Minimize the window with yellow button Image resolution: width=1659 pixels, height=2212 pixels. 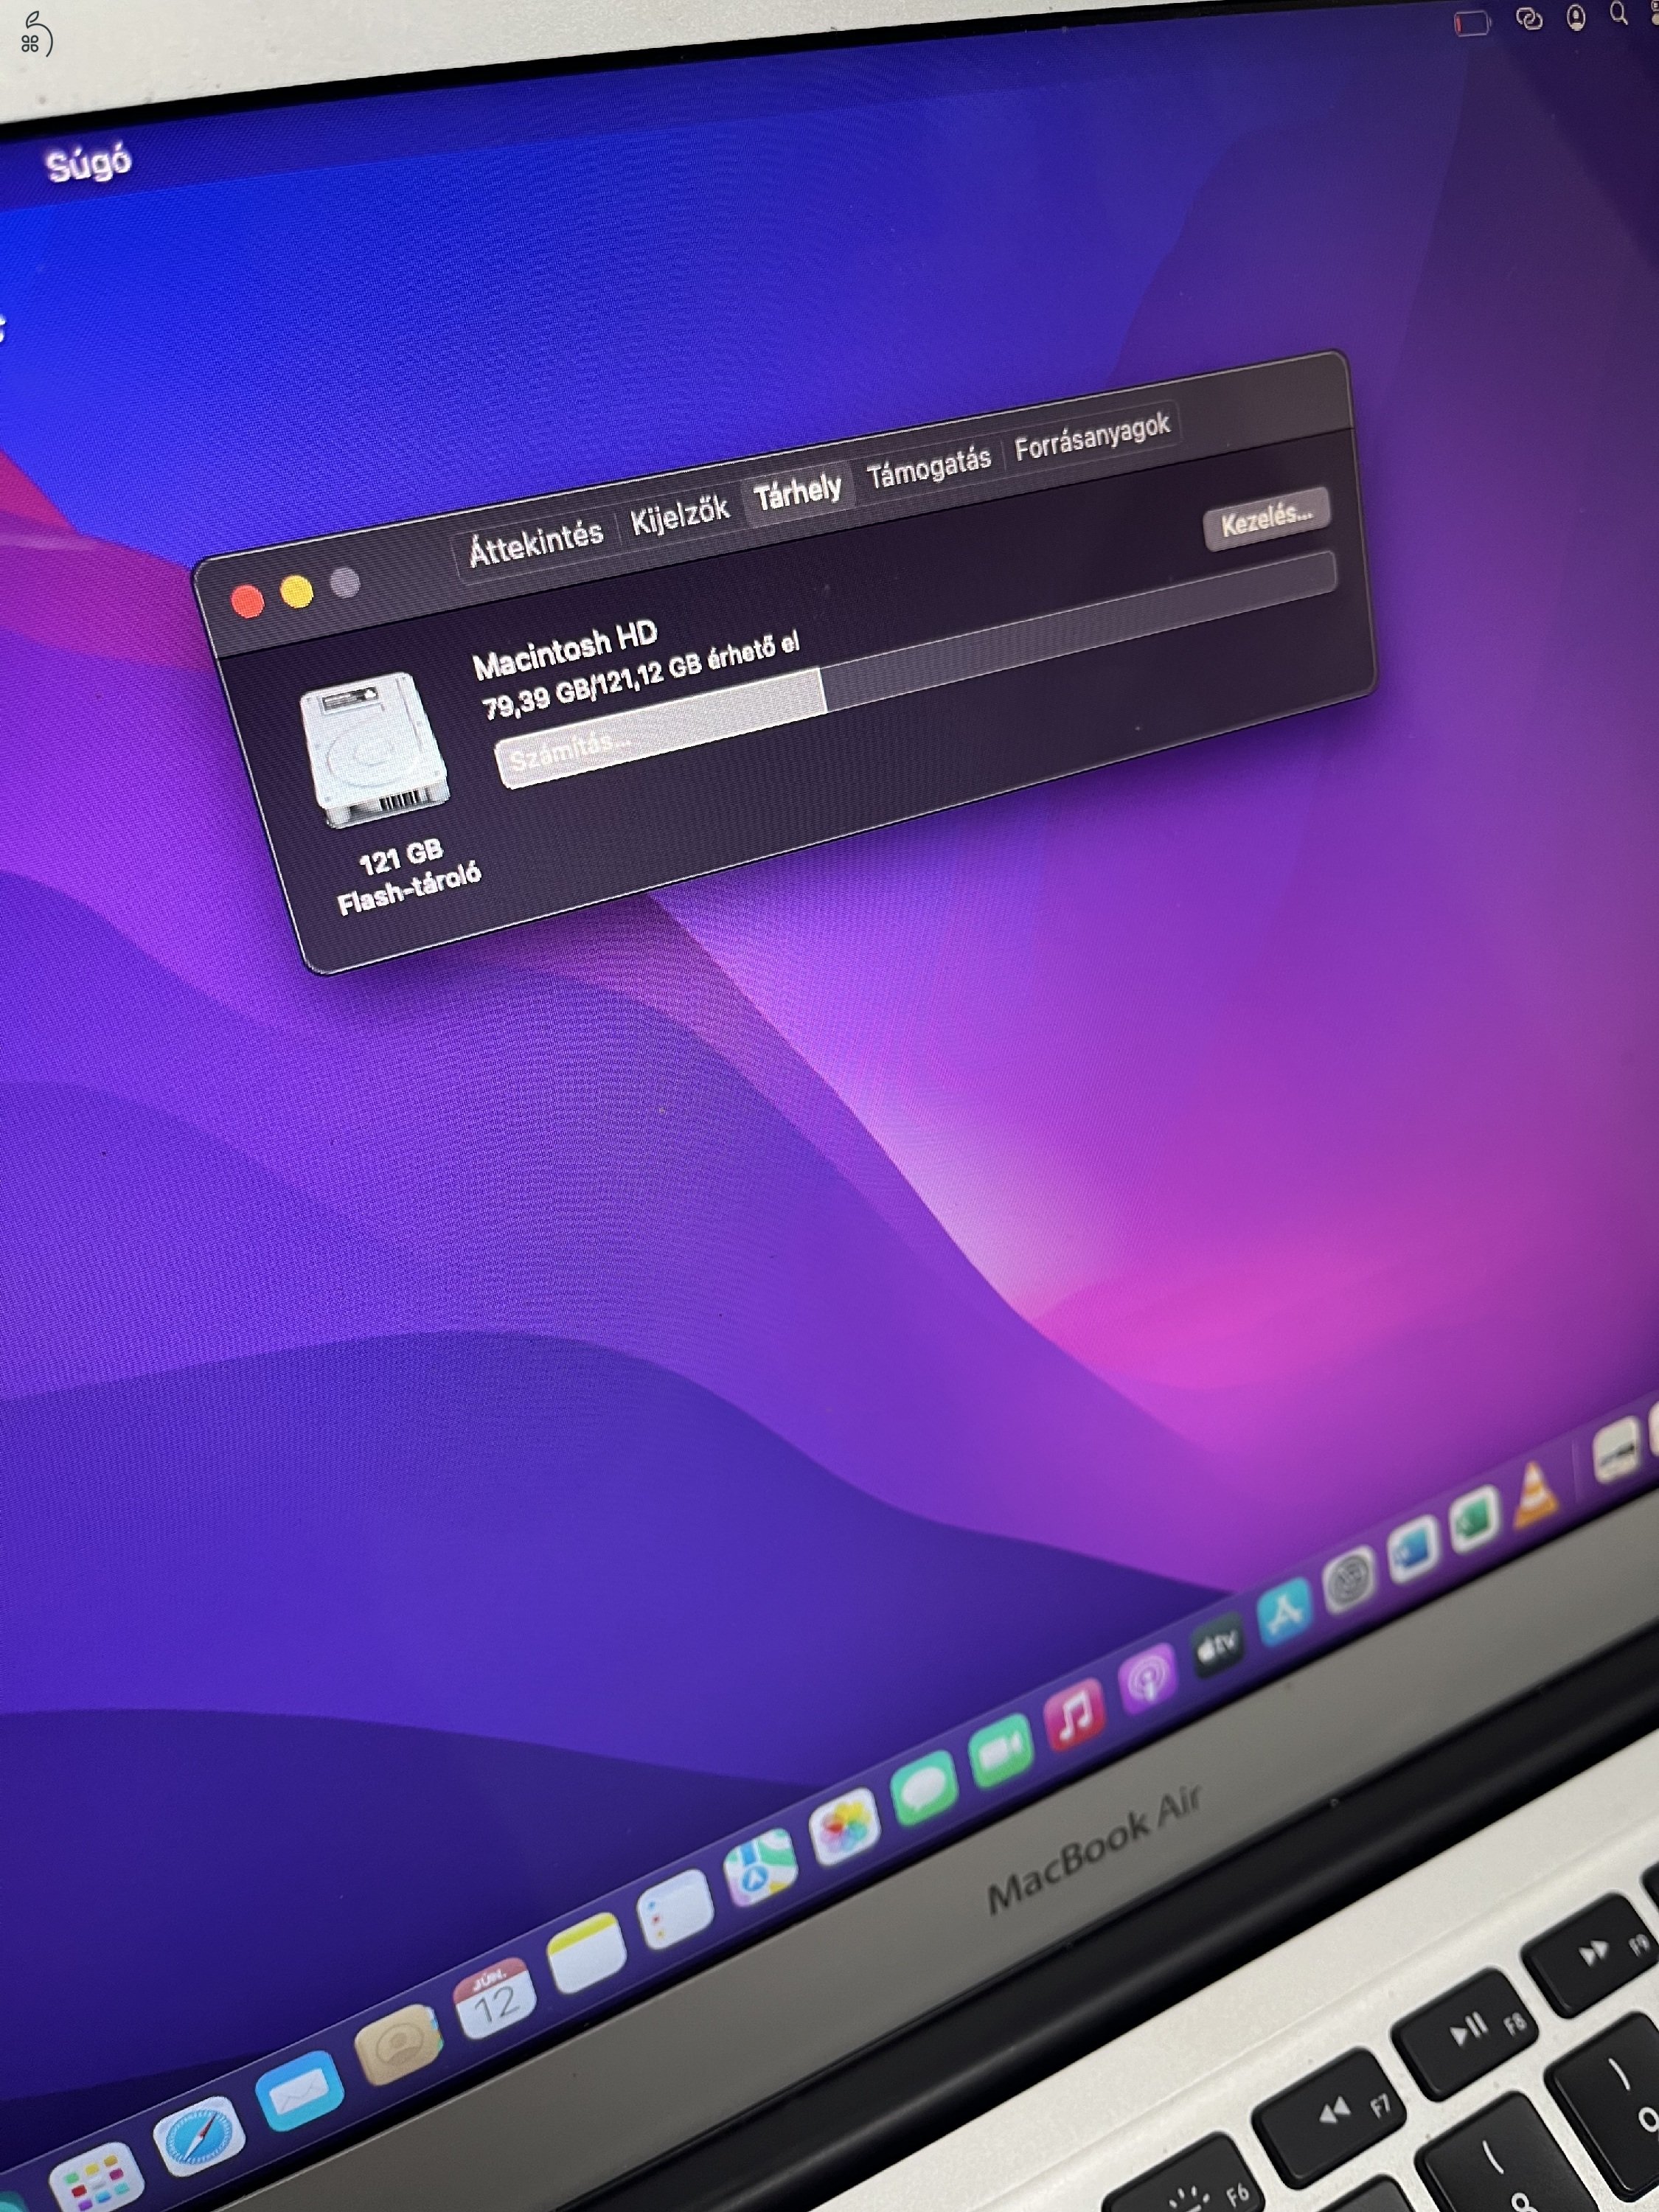tap(296, 591)
